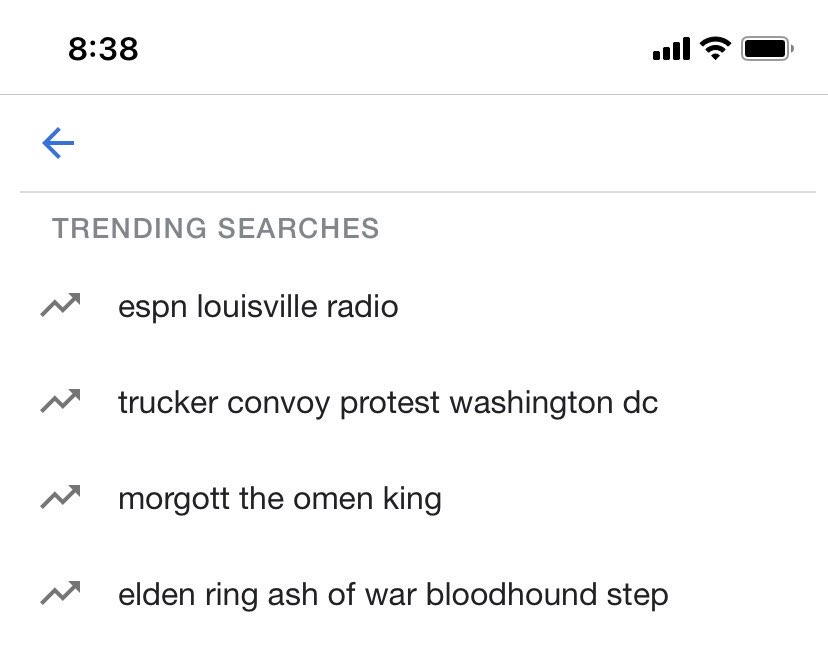
Task: Click the word 'louisville' in the first suggestion
Action: [x=257, y=306]
